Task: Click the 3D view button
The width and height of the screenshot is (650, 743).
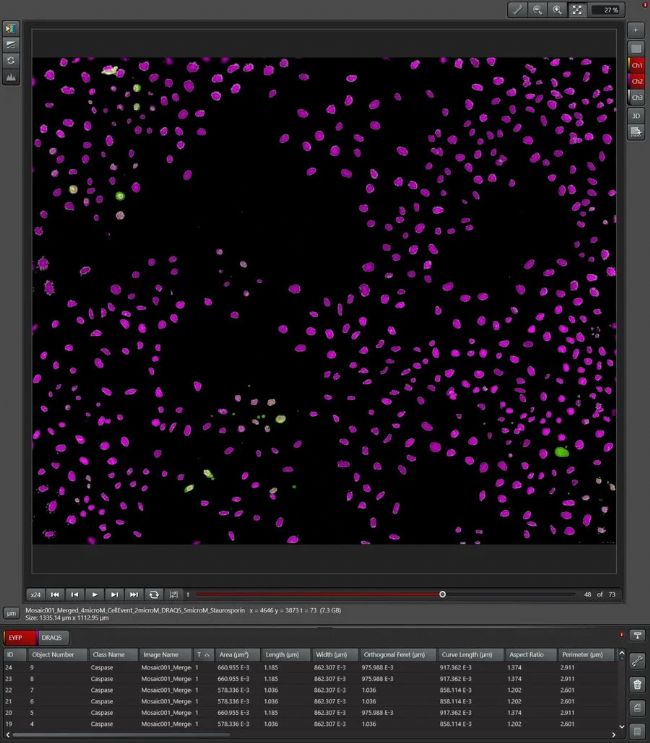Action: pos(636,115)
